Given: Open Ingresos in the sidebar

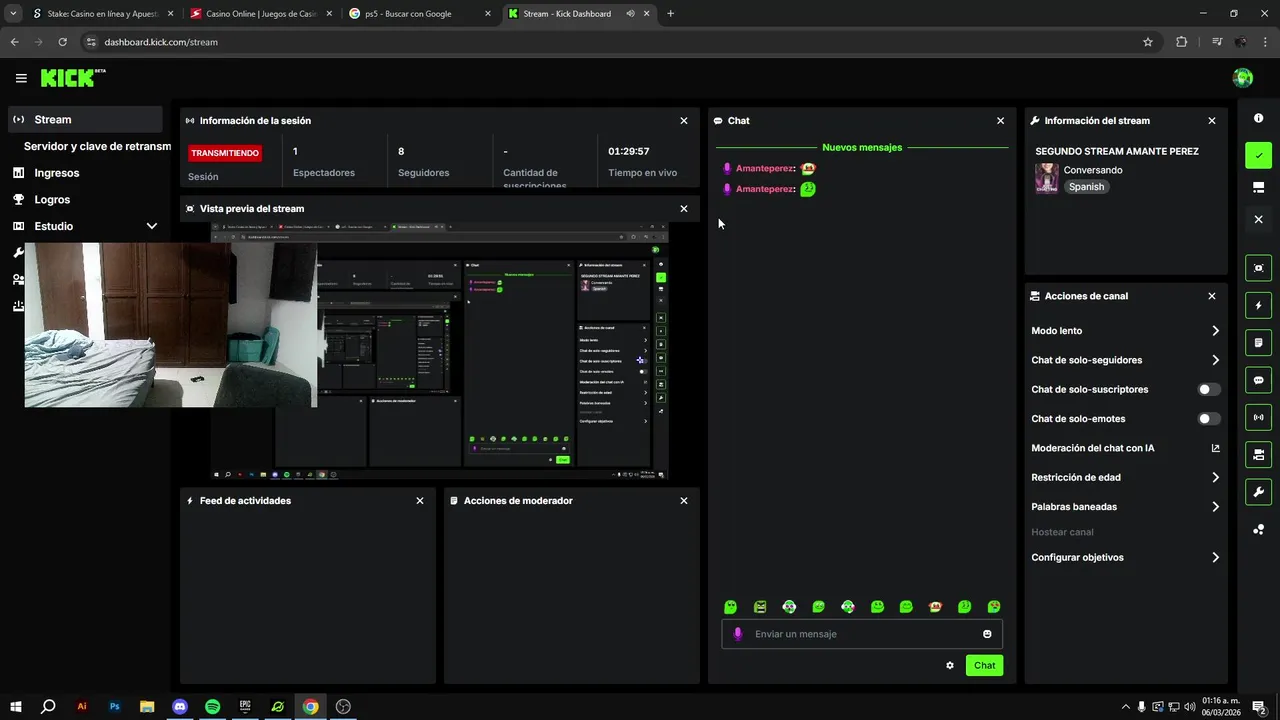Looking at the screenshot, I should tap(85, 173).
